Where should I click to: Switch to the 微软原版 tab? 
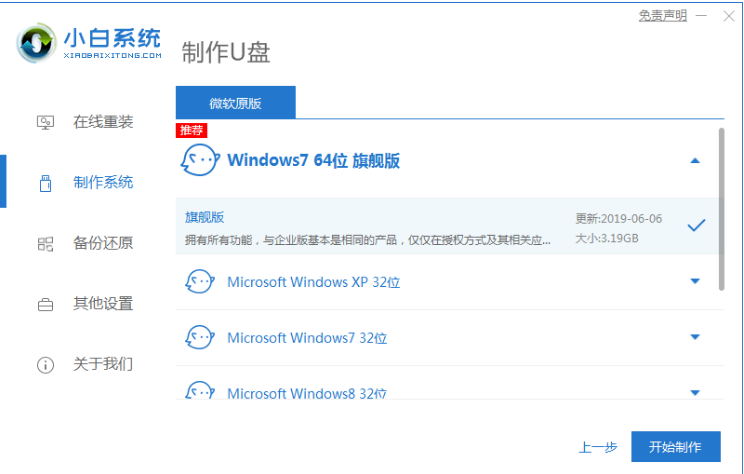pyautogui.click(x=236, y=103)
